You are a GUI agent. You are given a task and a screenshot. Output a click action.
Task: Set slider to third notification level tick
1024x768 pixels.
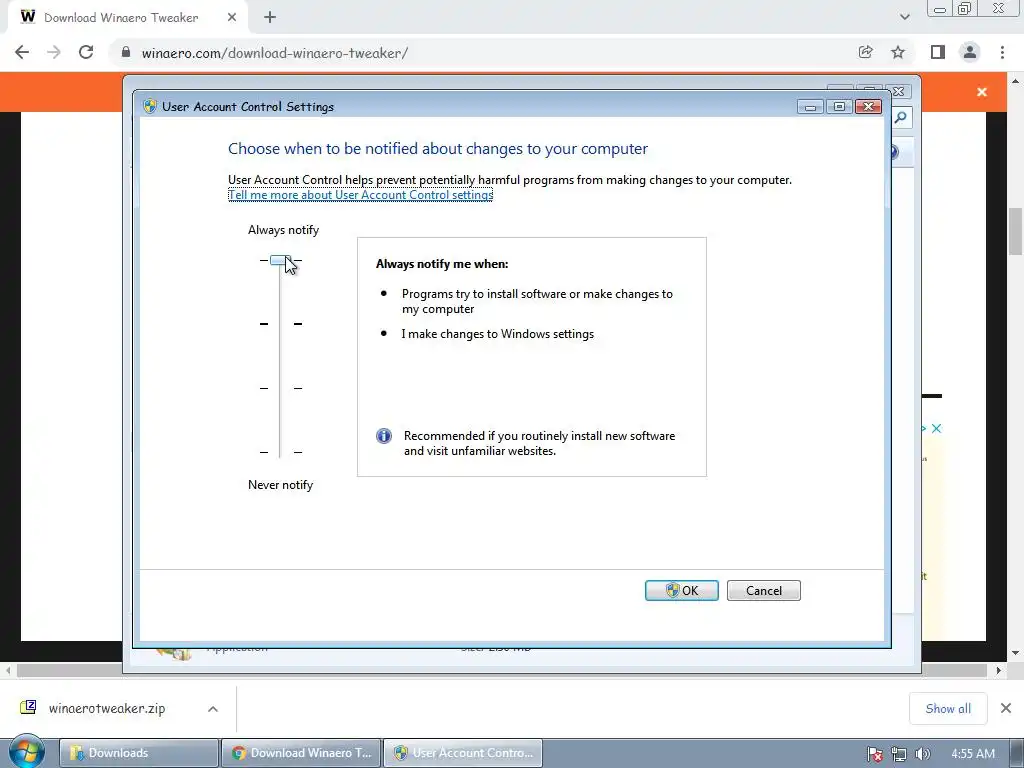pyautogui.click(x=281, y=388)
